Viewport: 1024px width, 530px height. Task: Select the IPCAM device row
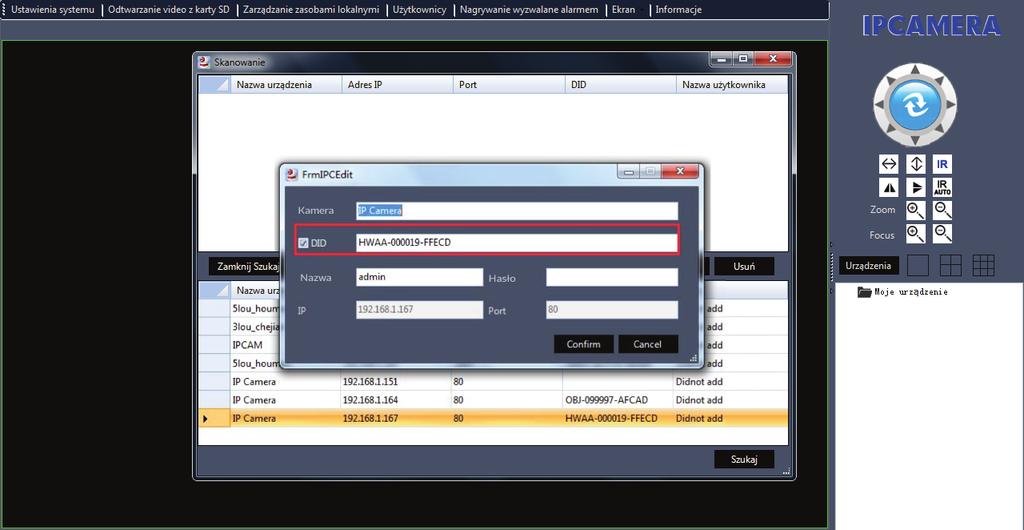(x=248, y=345)
